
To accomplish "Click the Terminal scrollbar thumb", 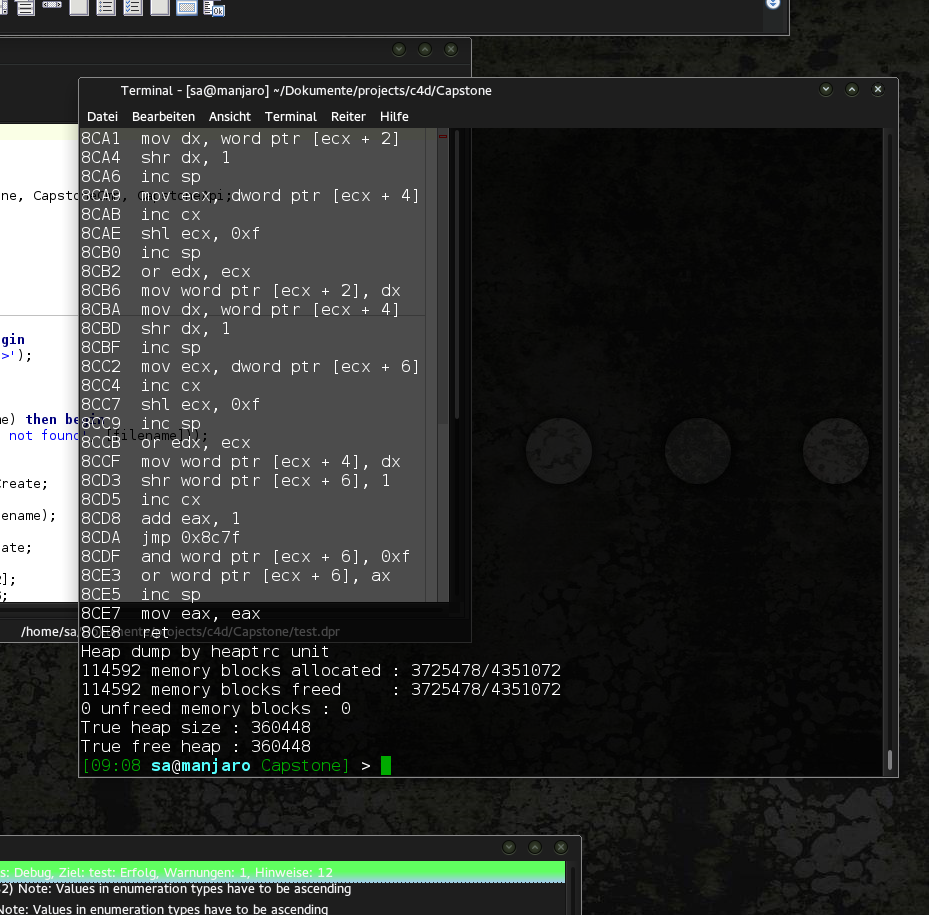I will pyautogui.click(x=890, y=760).
